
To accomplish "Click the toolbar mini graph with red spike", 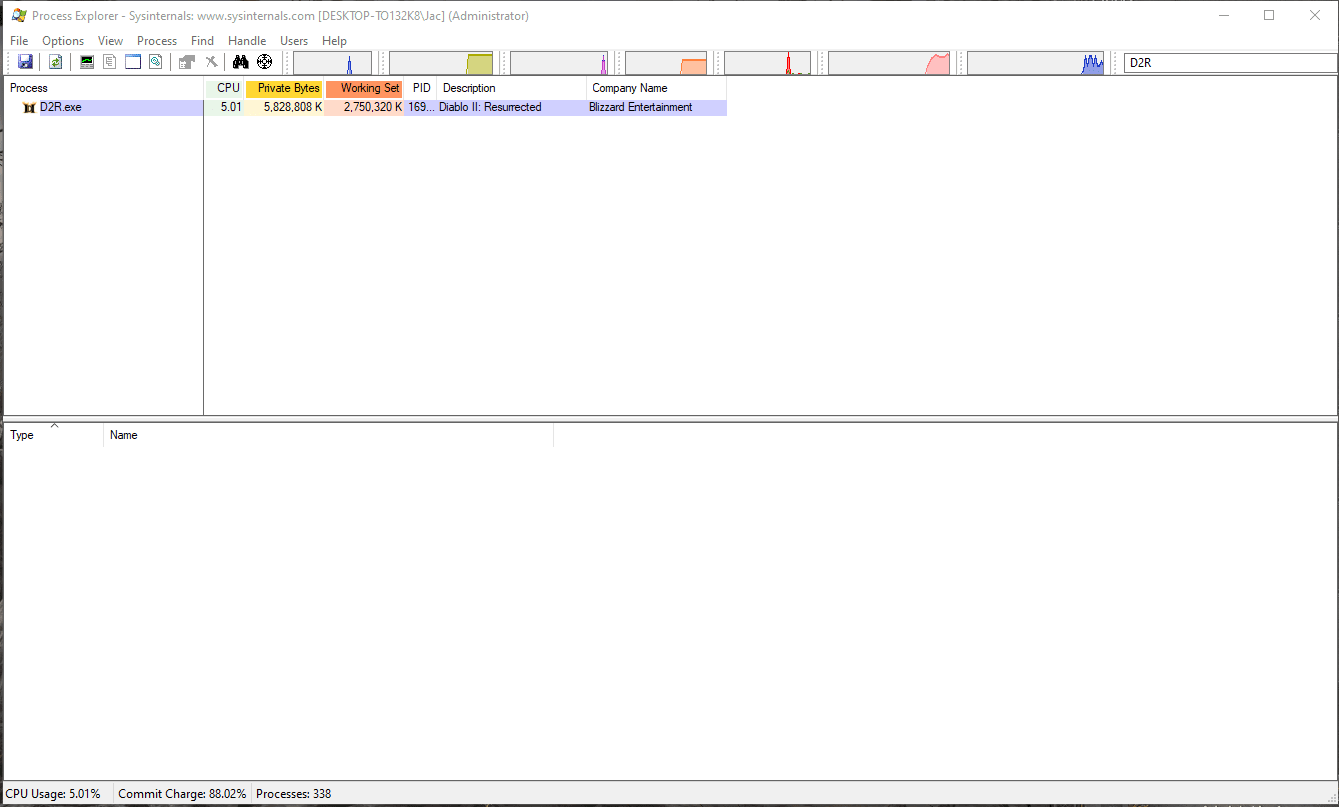I will click(x=767, y=63).
